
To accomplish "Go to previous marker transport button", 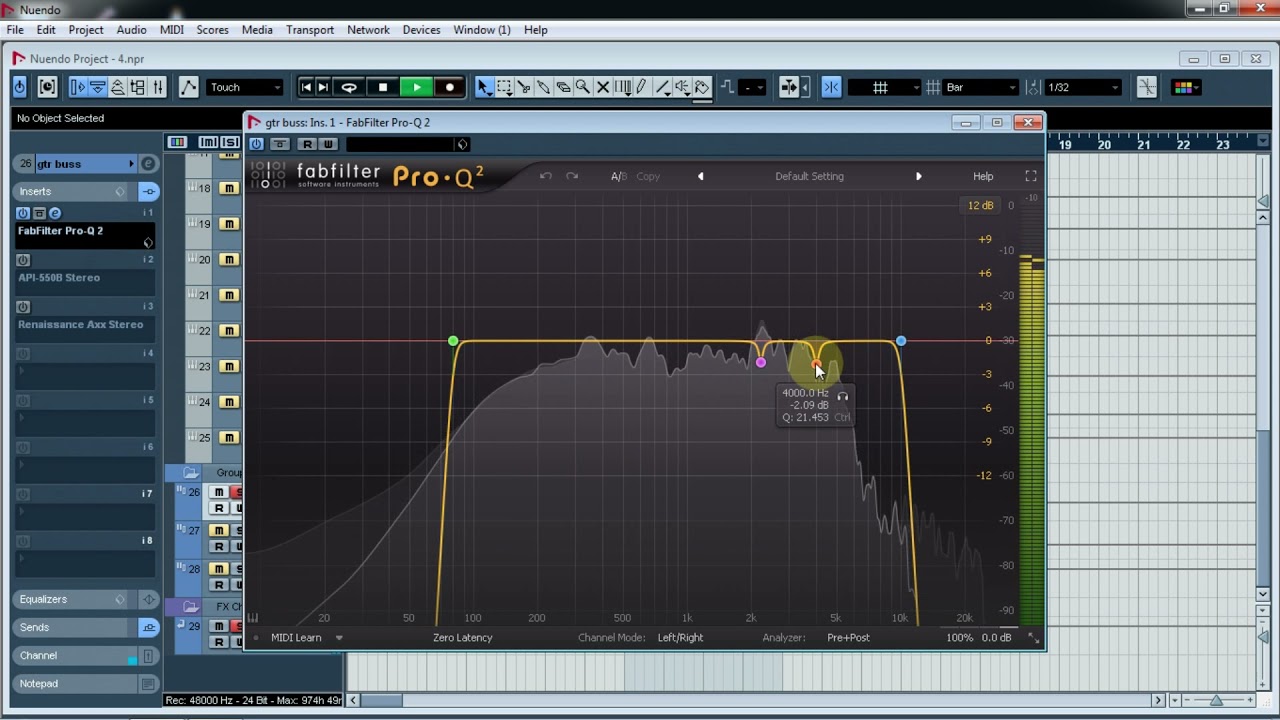I will coord(306,87).
